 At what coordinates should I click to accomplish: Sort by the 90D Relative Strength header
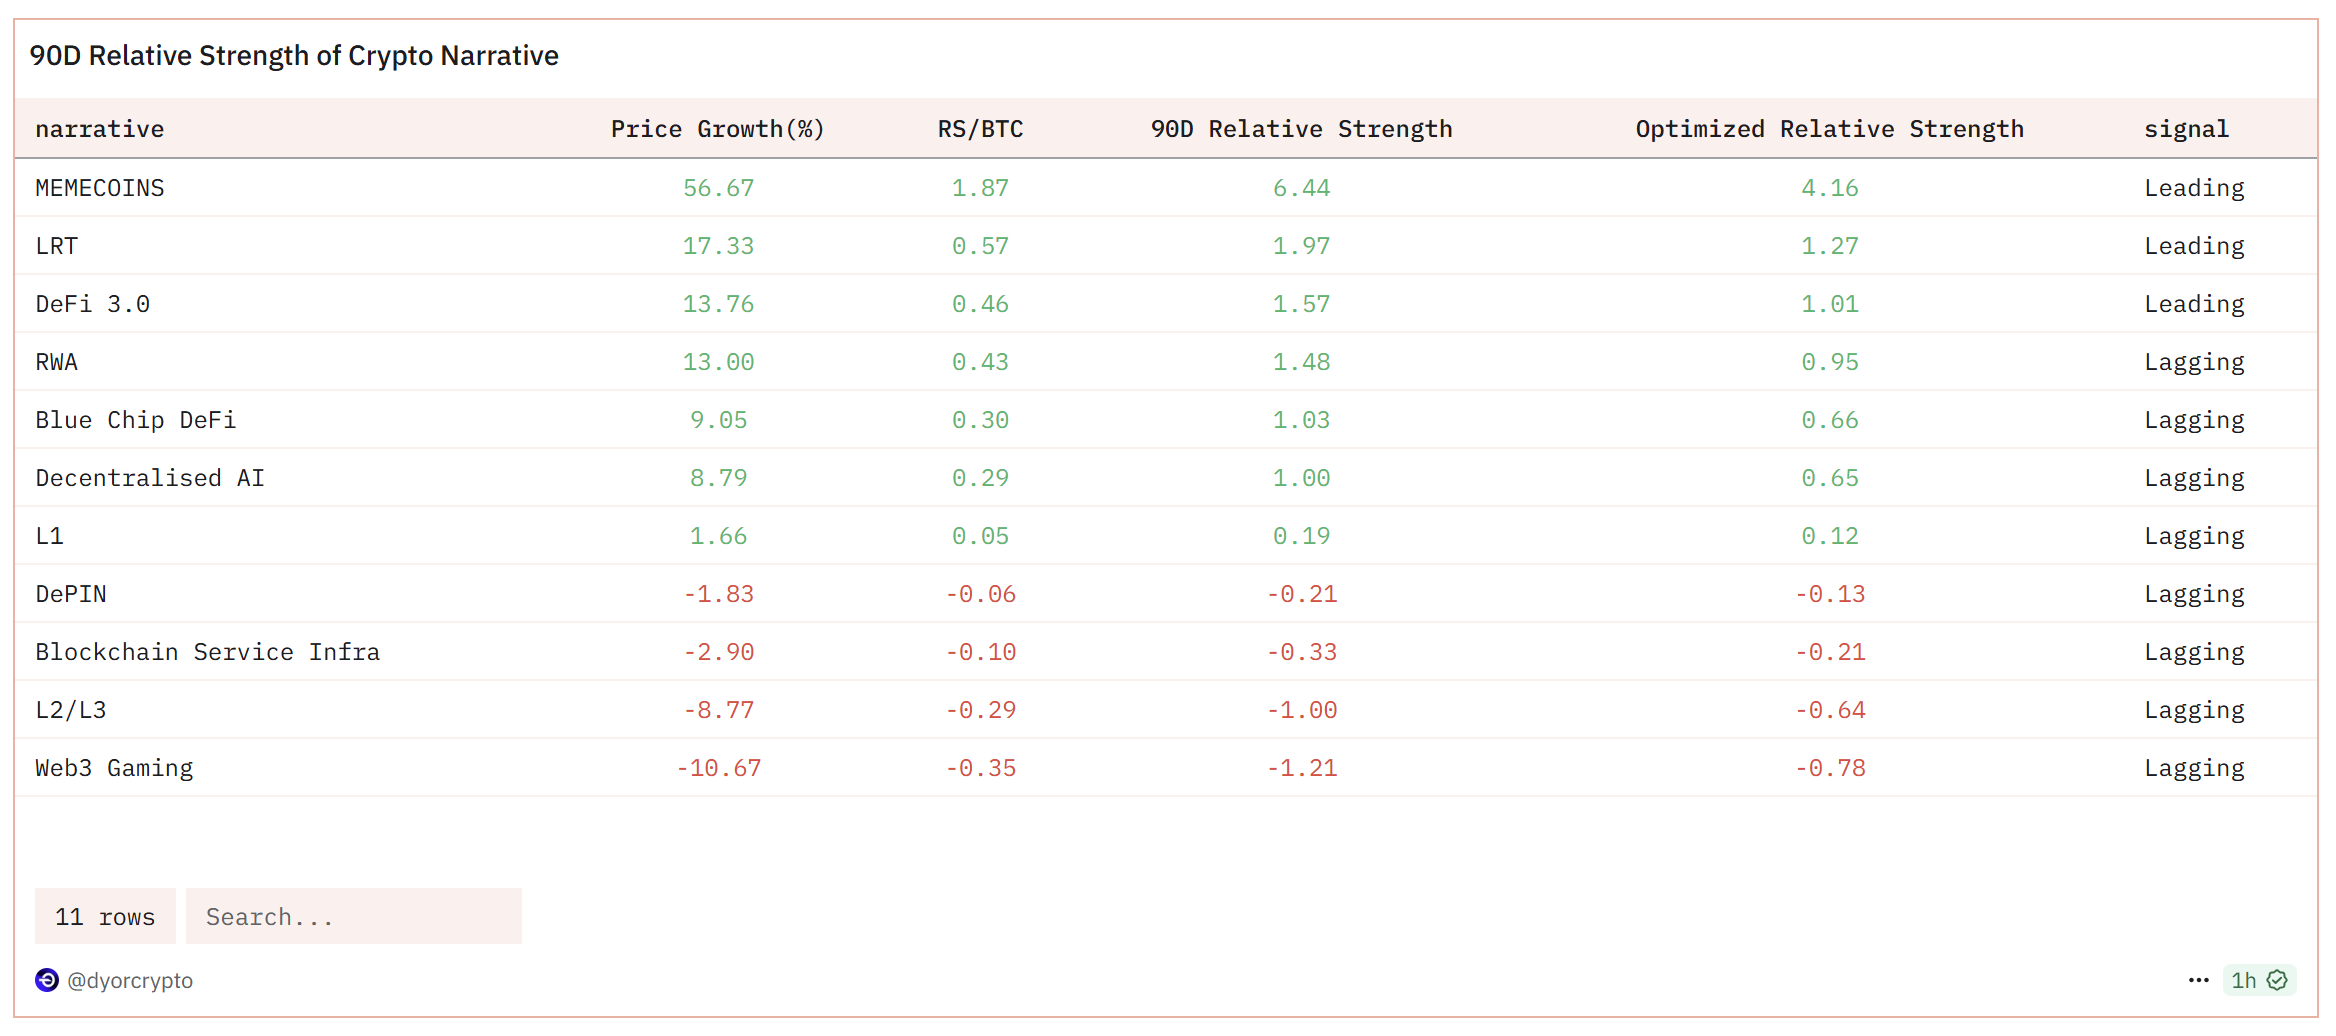click(1301, 129)
